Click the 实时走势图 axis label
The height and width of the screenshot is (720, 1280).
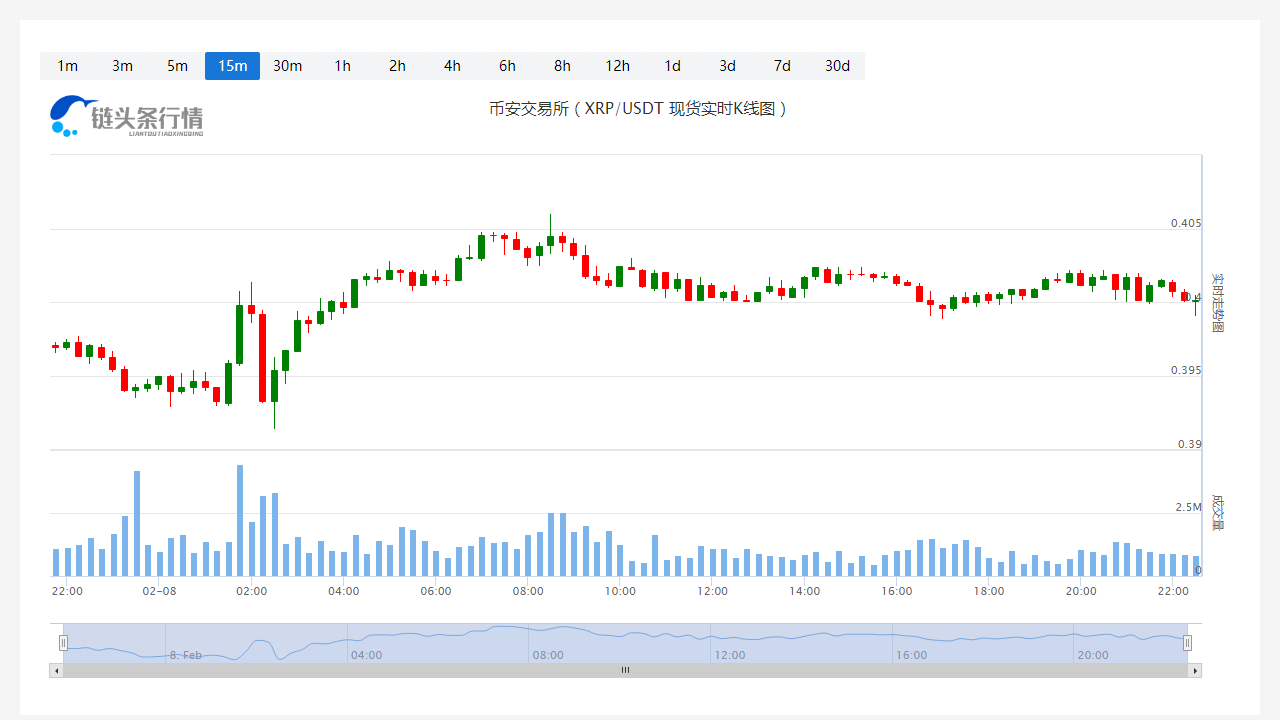coord(1217,302)
